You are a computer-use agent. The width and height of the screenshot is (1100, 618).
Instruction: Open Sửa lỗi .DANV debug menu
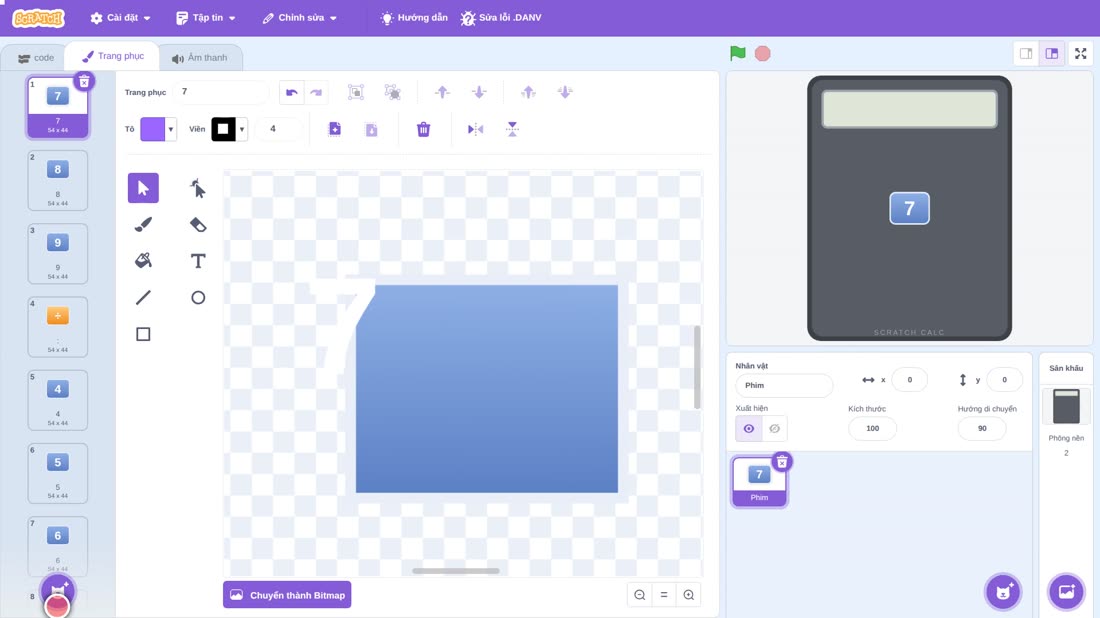tap(501, 18)
